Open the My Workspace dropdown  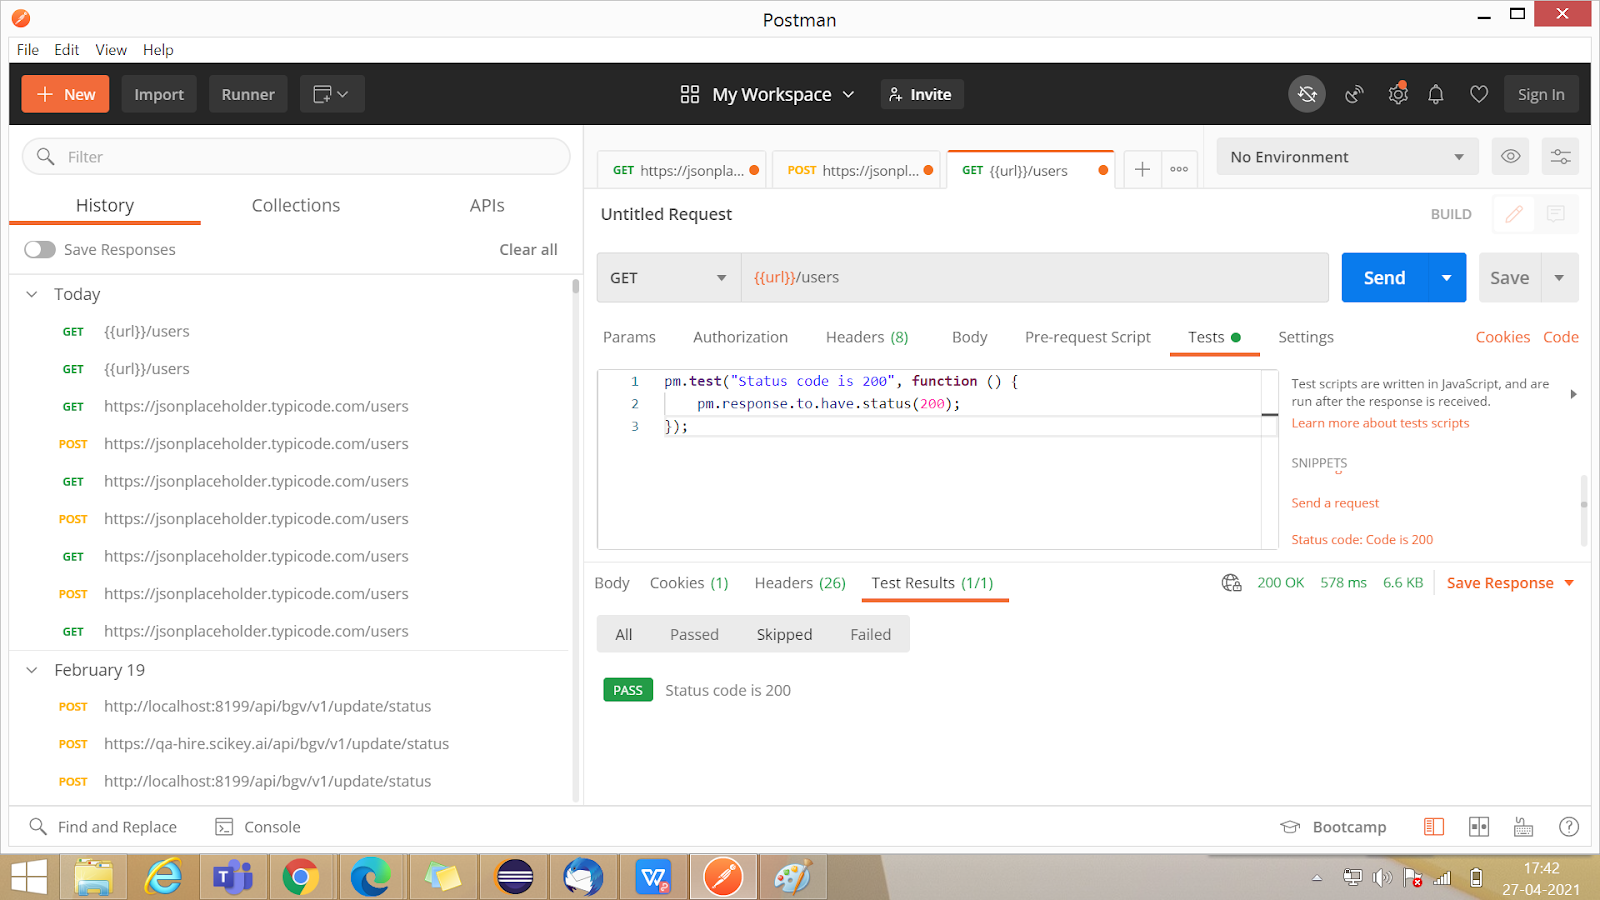pos(783,94)
